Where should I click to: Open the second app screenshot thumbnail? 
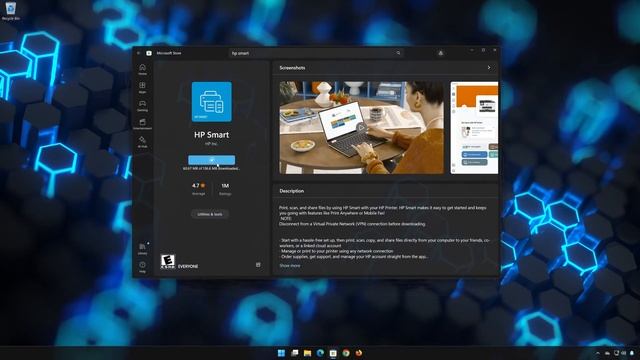(x=474, y=128)
